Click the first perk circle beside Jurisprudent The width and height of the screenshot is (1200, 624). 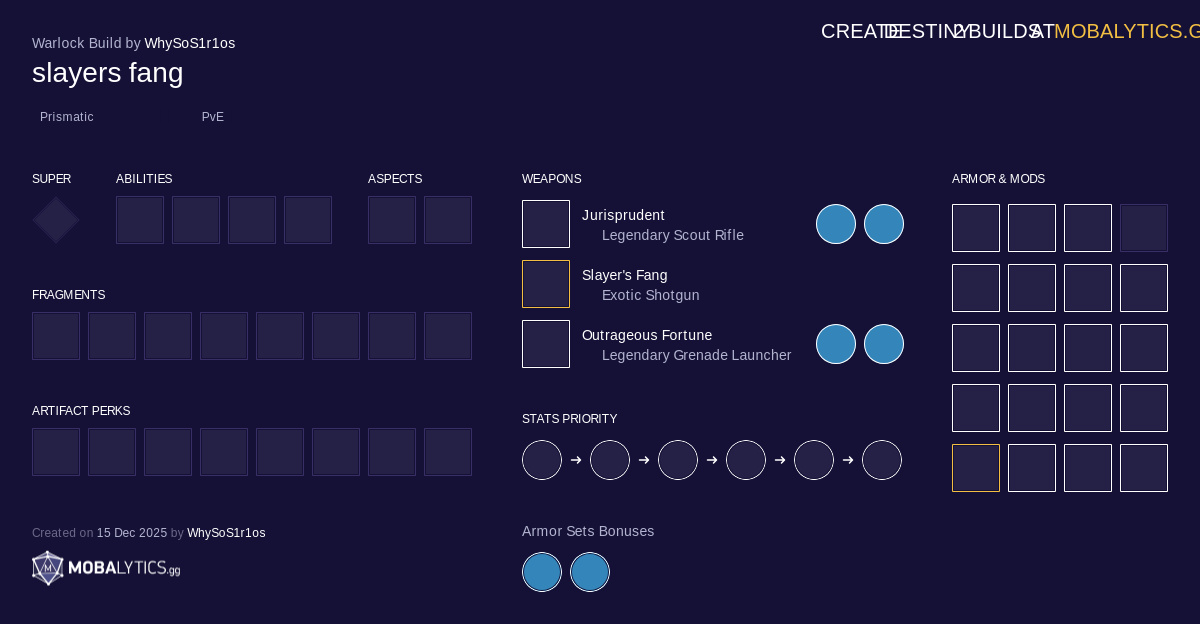(836, 224)
